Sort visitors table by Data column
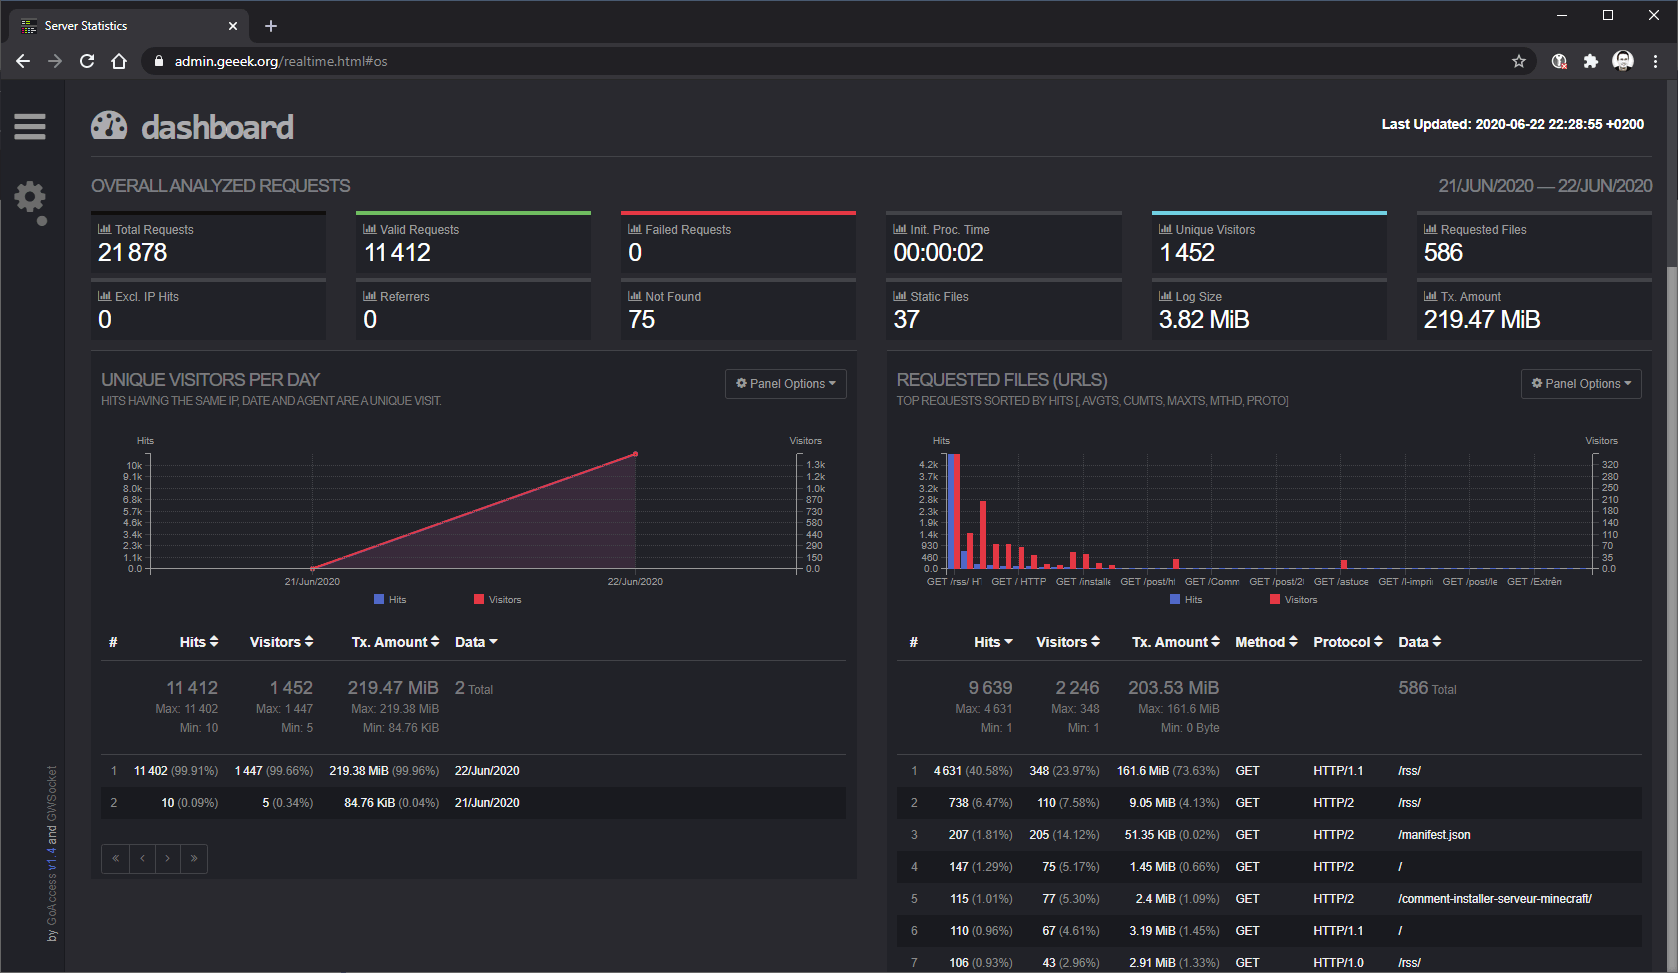The width and height of the screenshot is (1678, 973). pyautogui.click(x=476, y=642)
